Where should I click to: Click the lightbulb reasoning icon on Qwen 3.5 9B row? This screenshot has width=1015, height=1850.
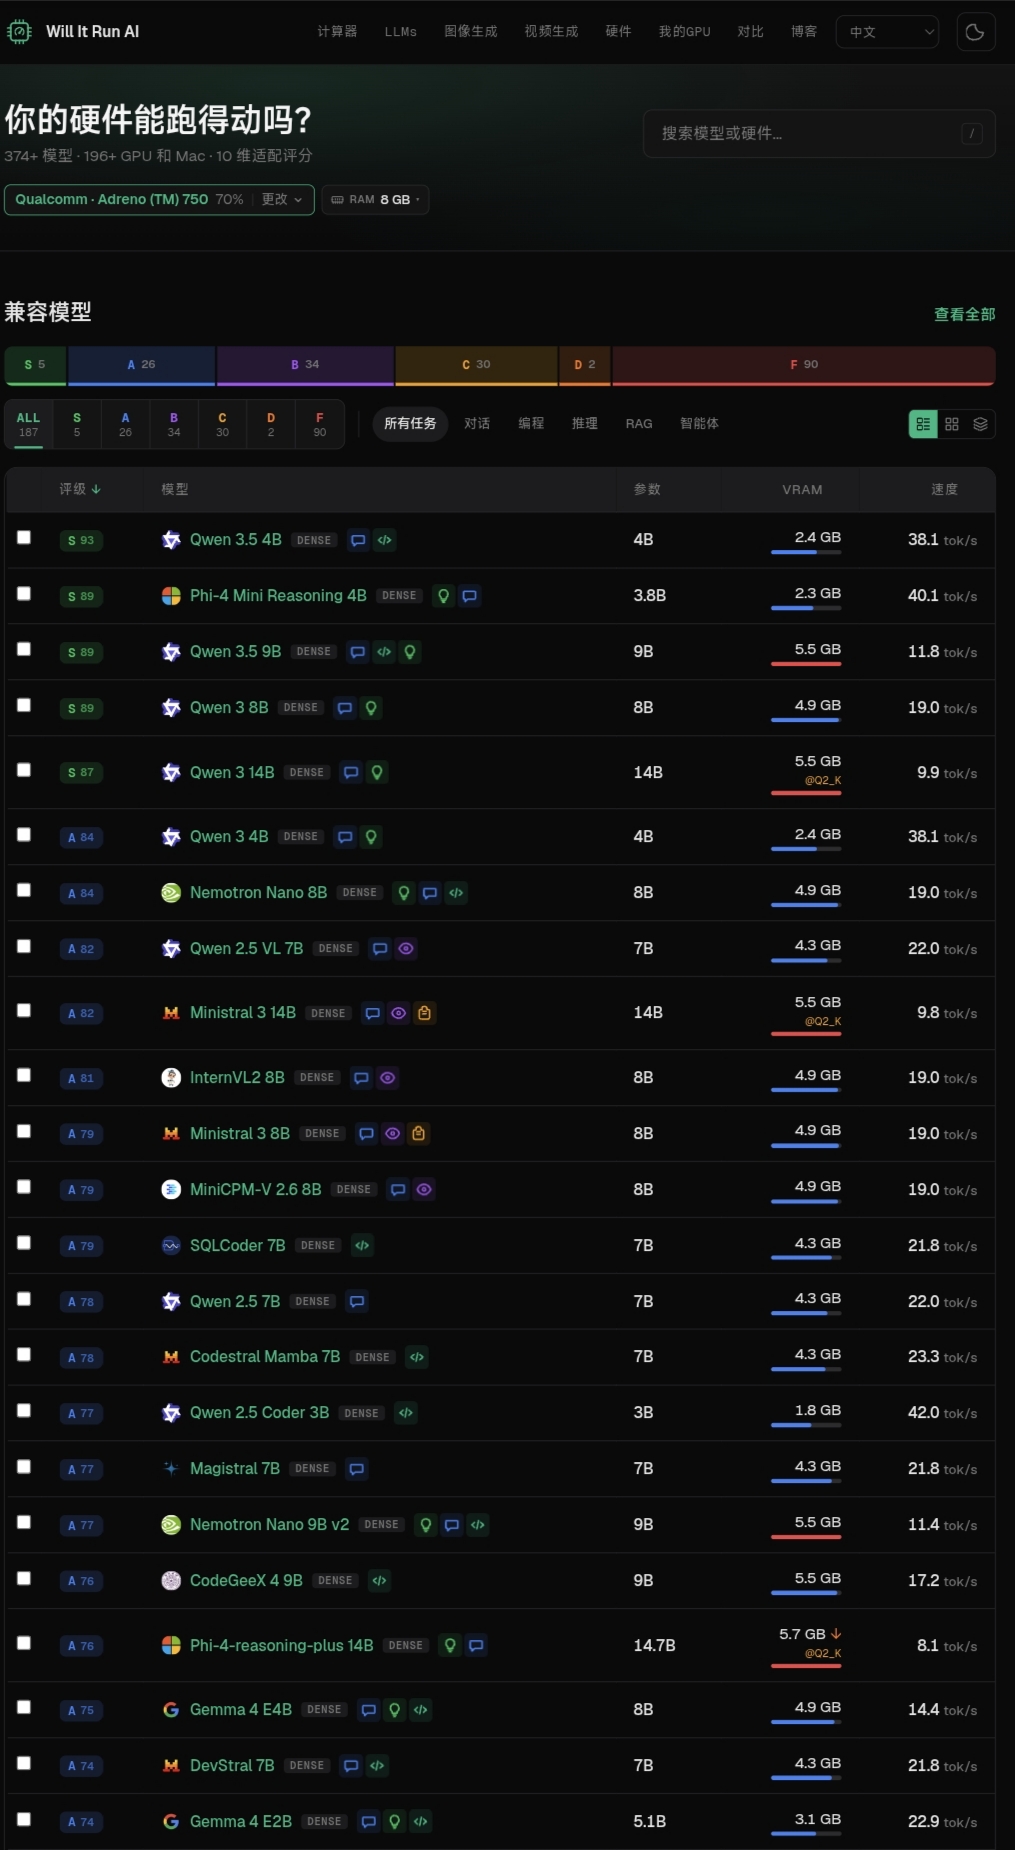click(410, 652)
